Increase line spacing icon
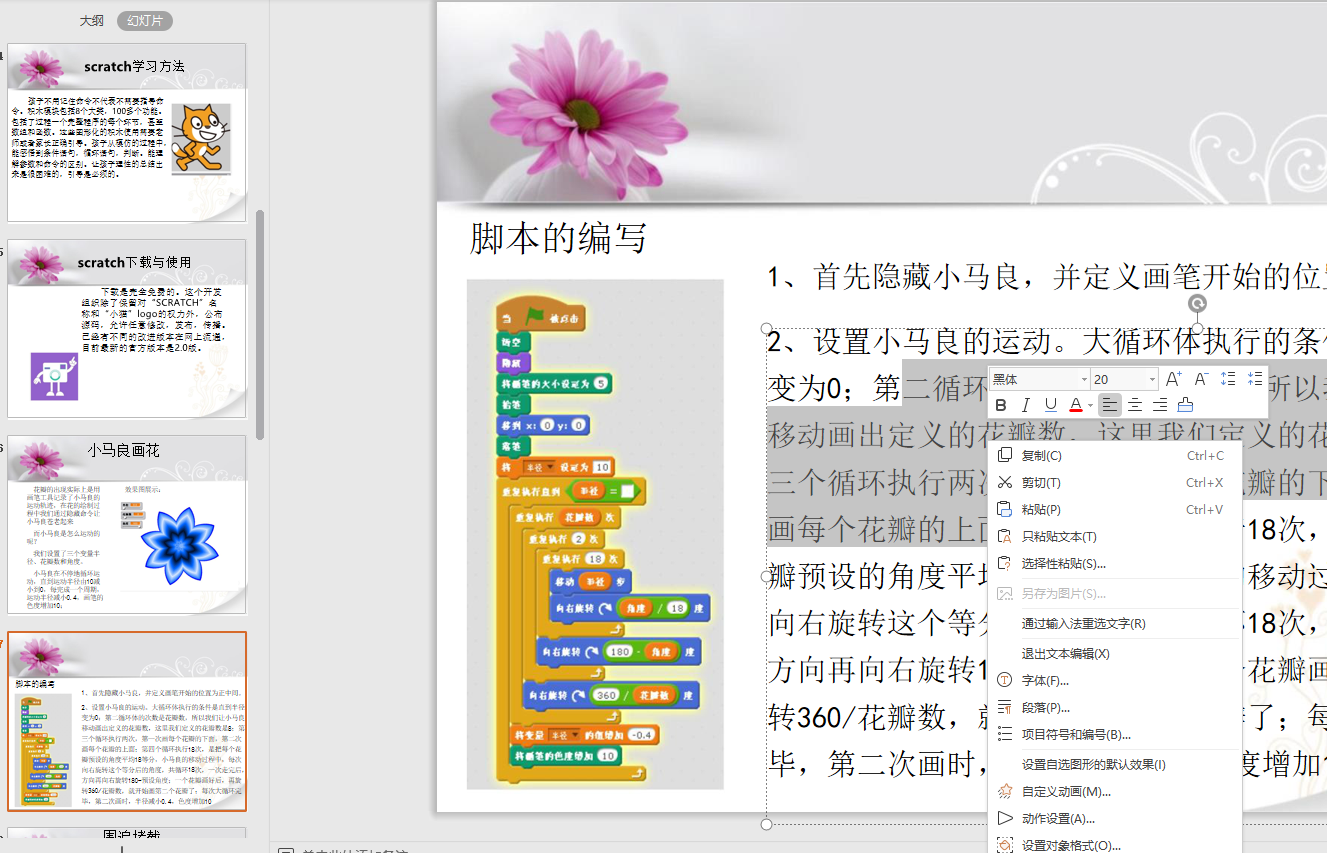The height and width of the screenshot is (853, 1327). (1229, 379)
